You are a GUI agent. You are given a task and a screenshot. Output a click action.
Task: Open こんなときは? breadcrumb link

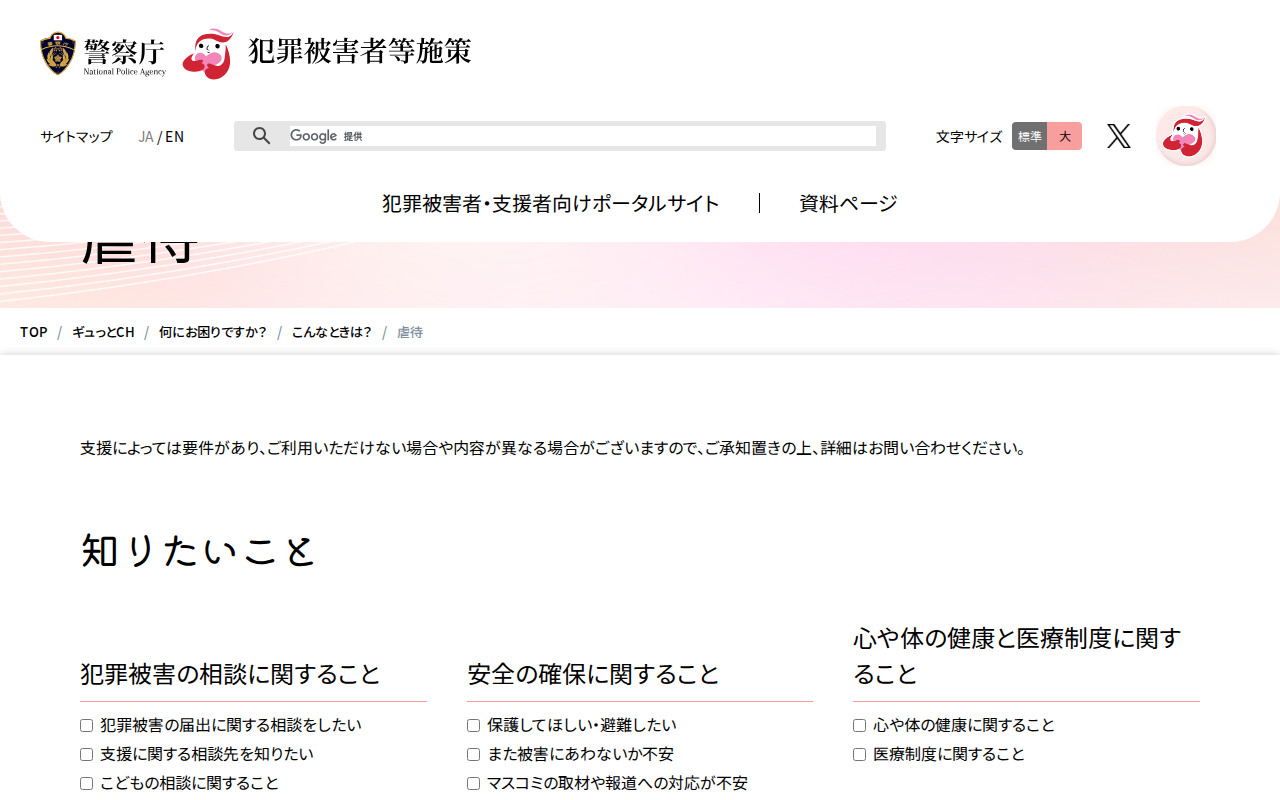coord(332,332)
